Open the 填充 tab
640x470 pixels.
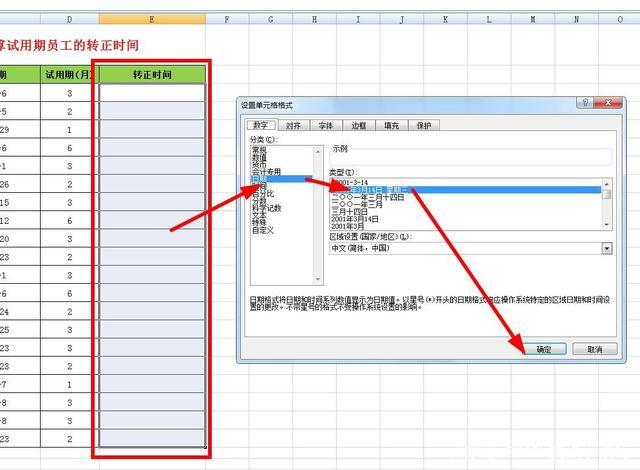pyautogui.click(x=391, y=125)
